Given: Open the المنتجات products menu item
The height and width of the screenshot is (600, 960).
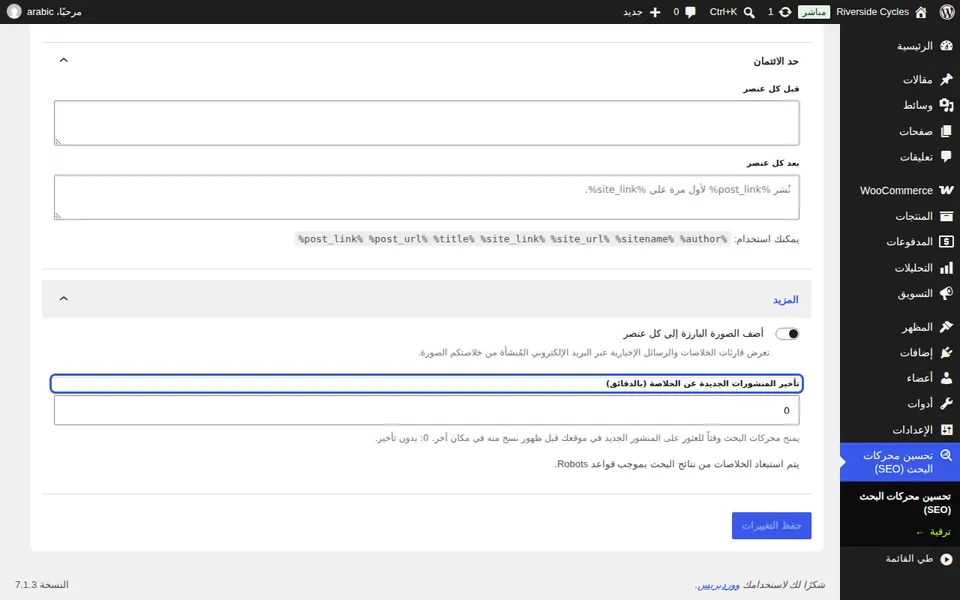Looking at the screenshot, I should coord(900,216).
